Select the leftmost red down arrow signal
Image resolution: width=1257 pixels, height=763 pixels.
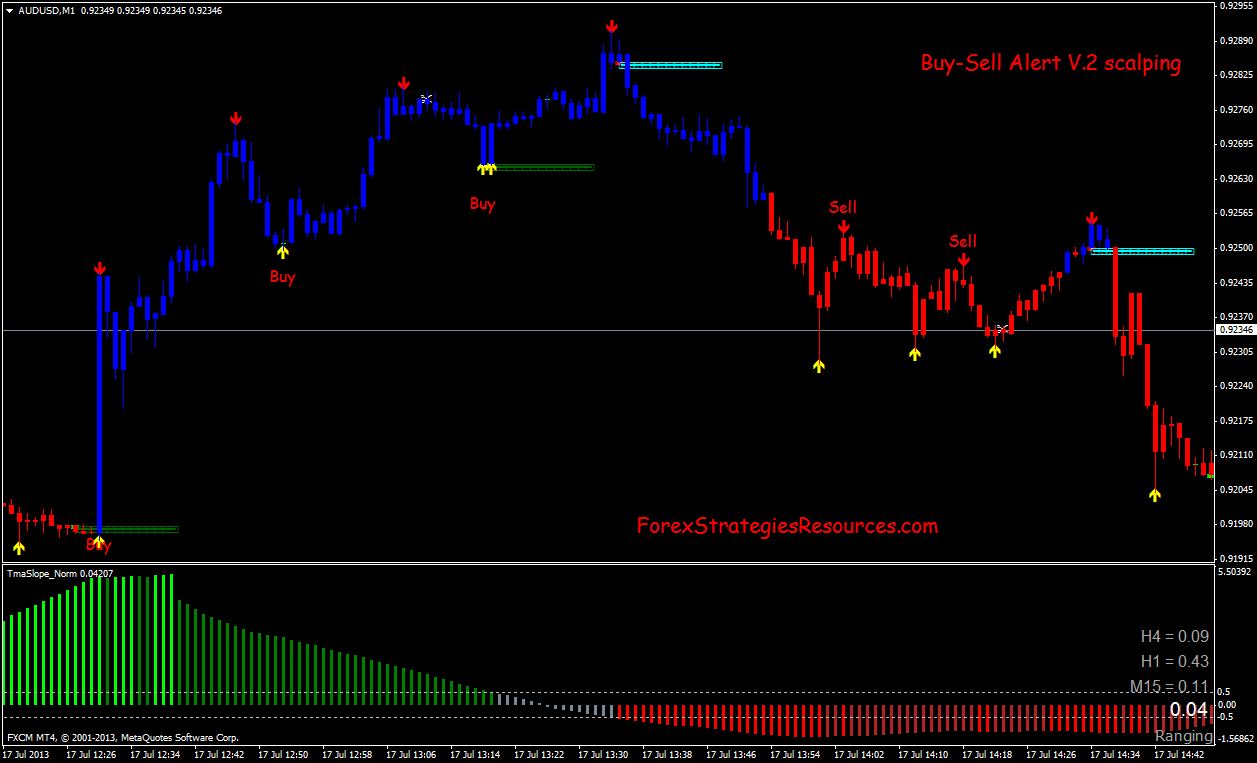(99, 269)
